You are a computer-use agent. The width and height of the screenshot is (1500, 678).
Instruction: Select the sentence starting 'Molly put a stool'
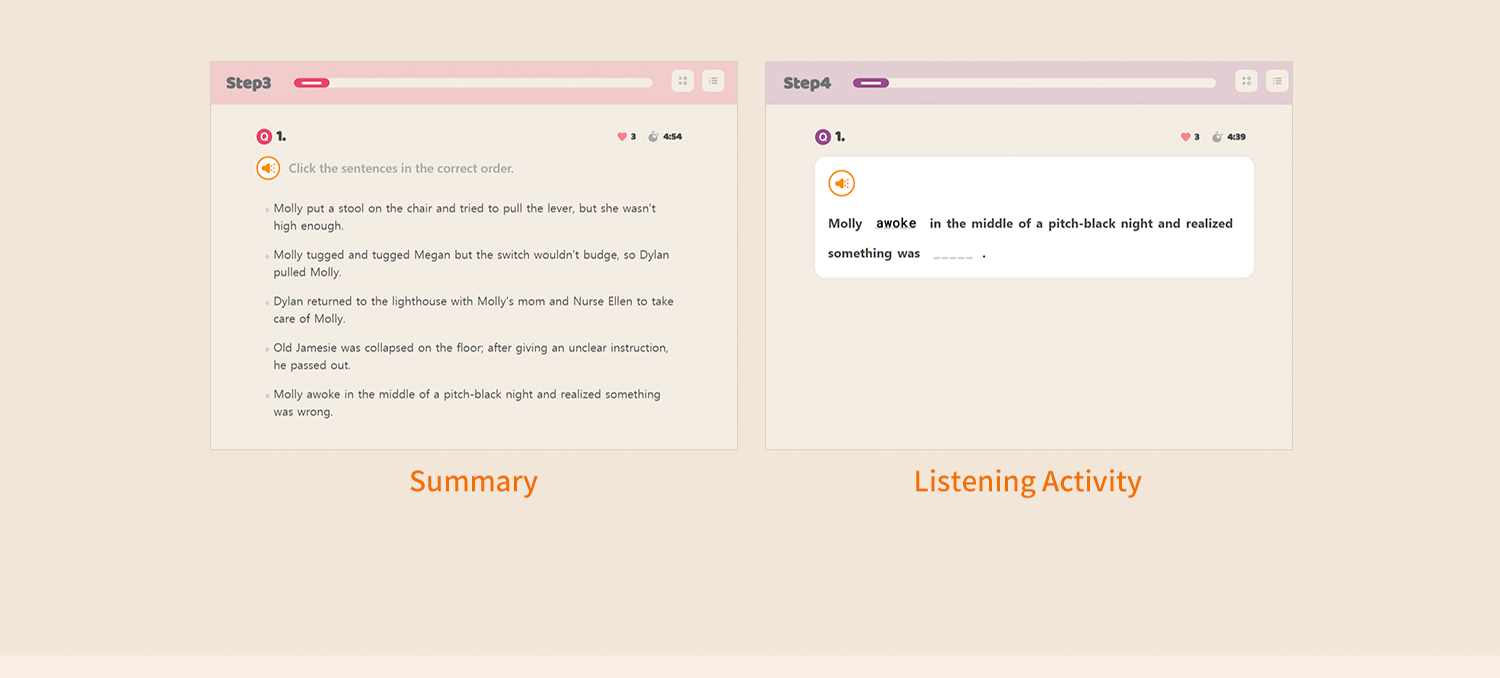coord(464,217)
